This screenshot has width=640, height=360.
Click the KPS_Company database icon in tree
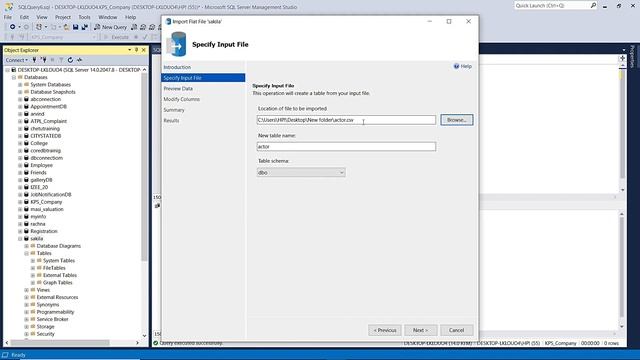(27, 202)
